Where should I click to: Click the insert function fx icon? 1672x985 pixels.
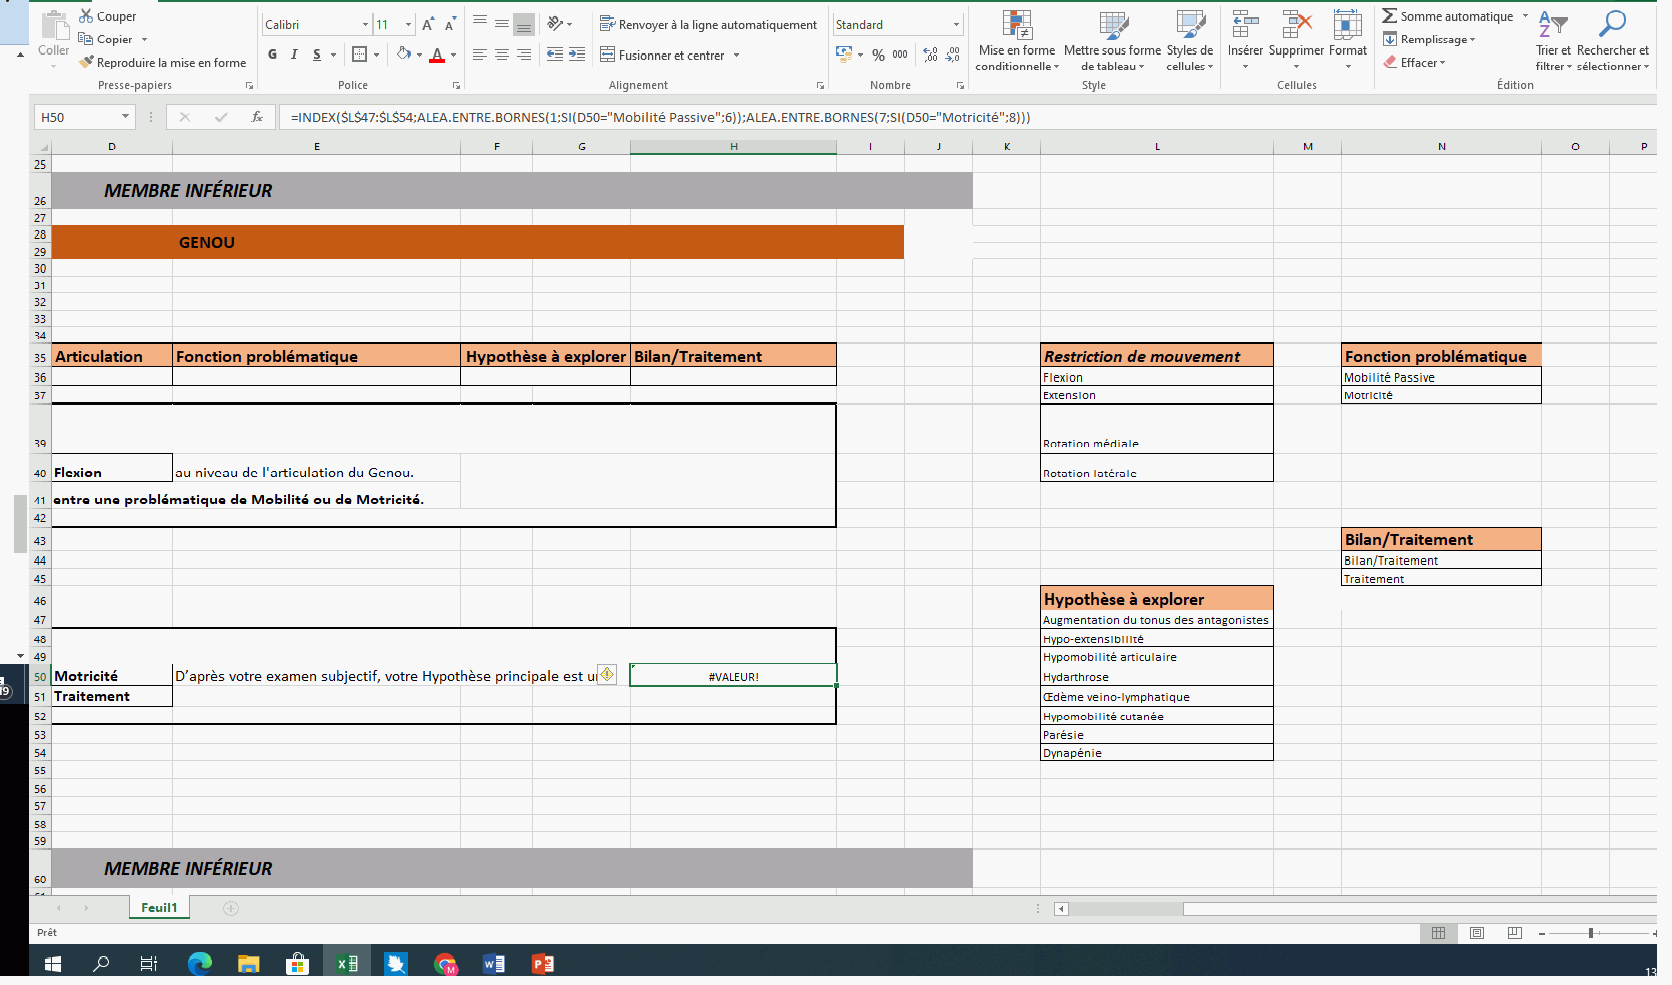click(257, 117)
